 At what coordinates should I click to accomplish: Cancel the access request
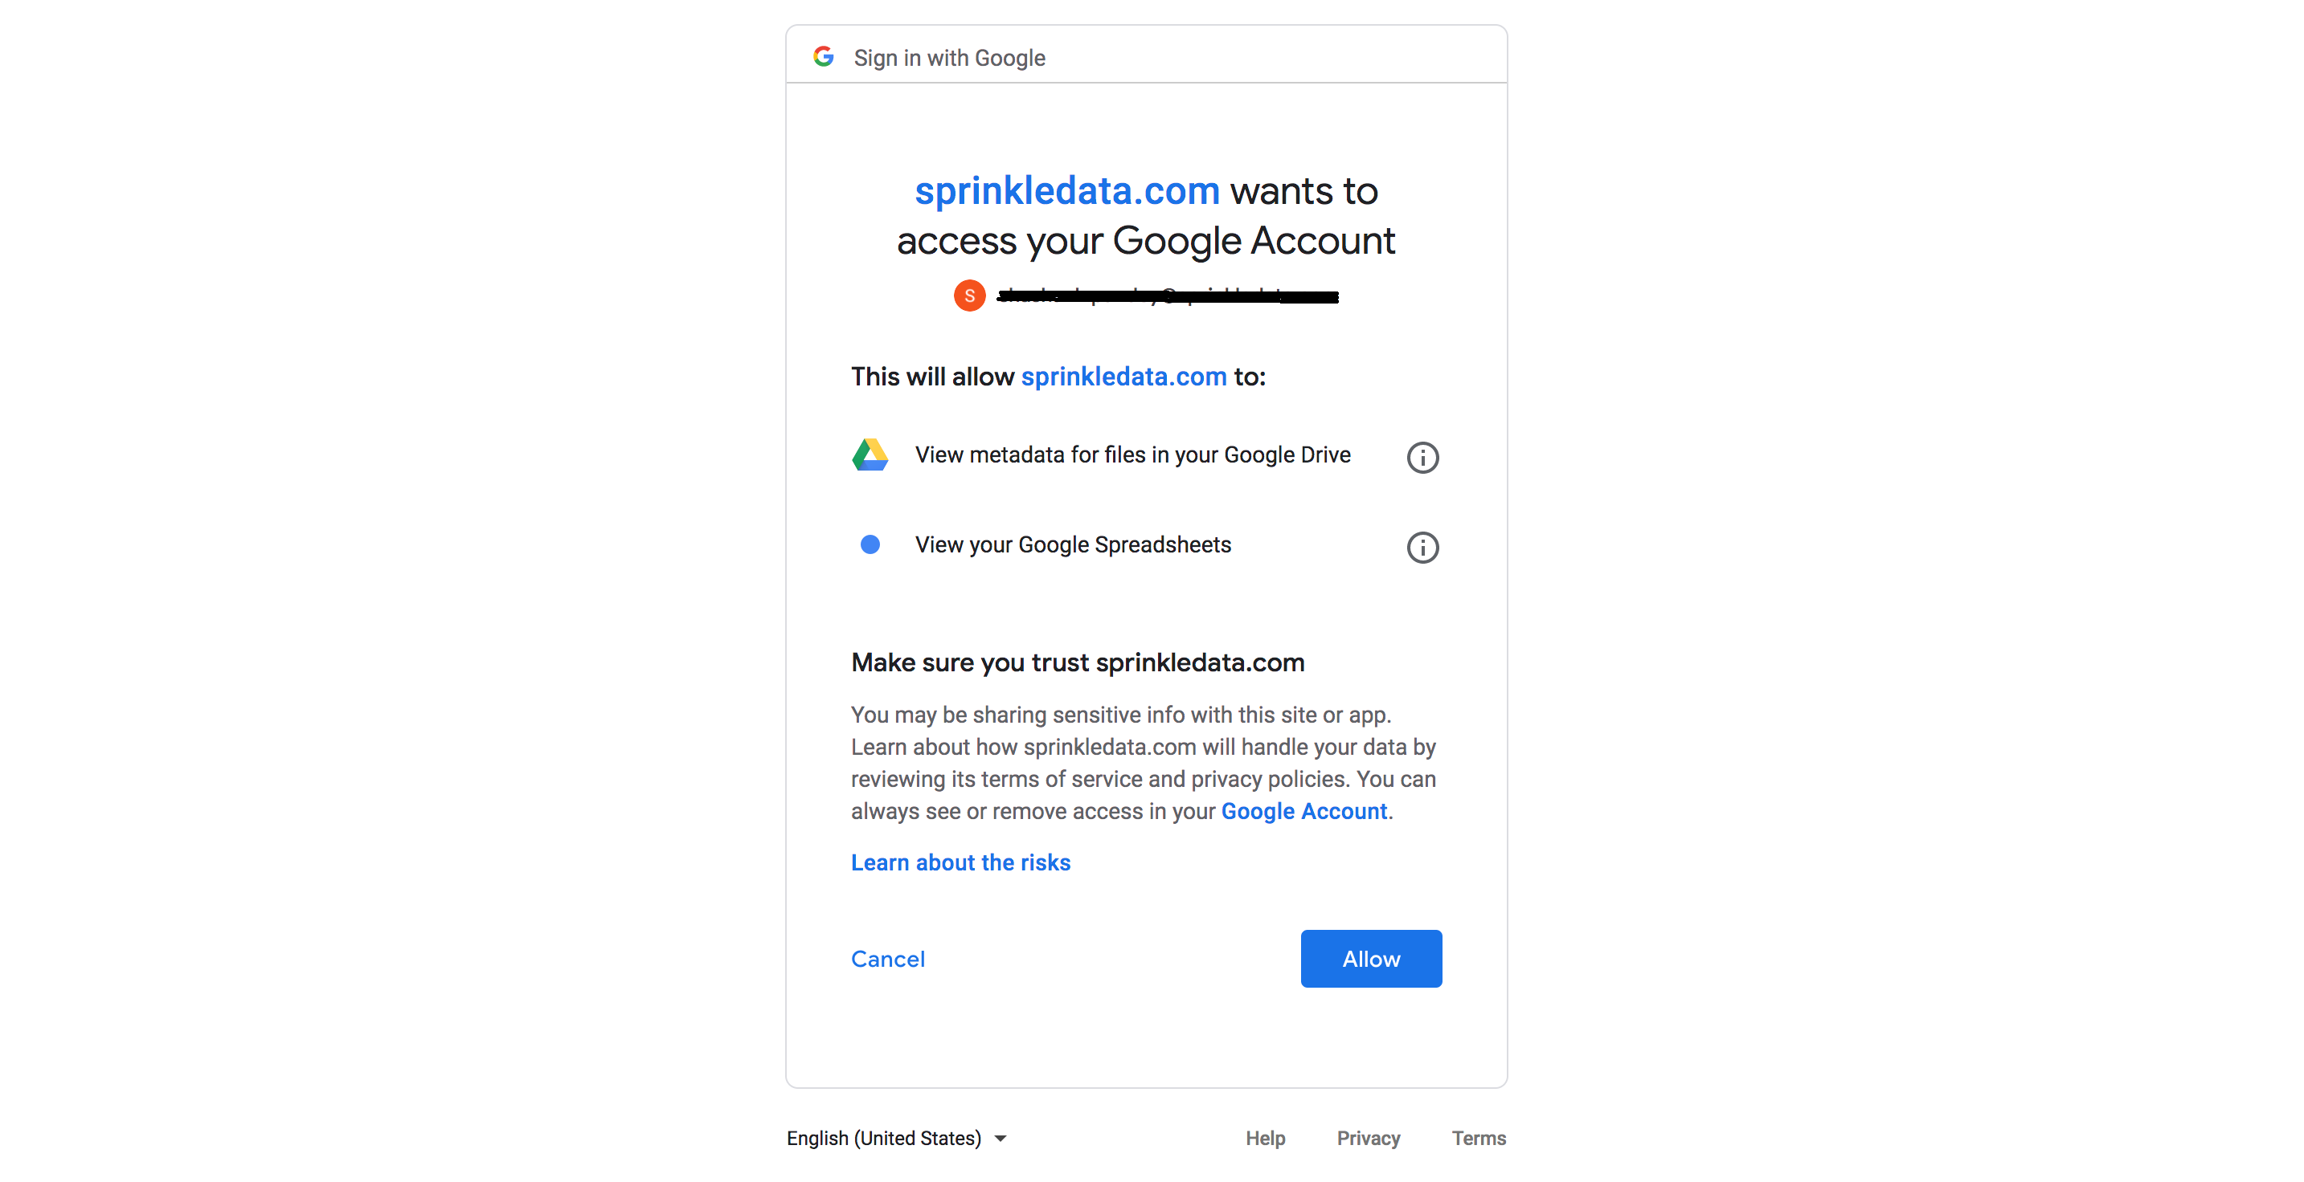[x=888, y=959]
